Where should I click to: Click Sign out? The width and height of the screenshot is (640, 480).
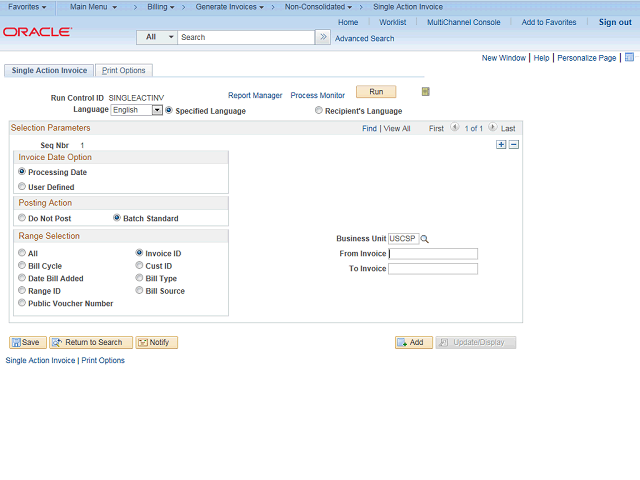[615, 22]
